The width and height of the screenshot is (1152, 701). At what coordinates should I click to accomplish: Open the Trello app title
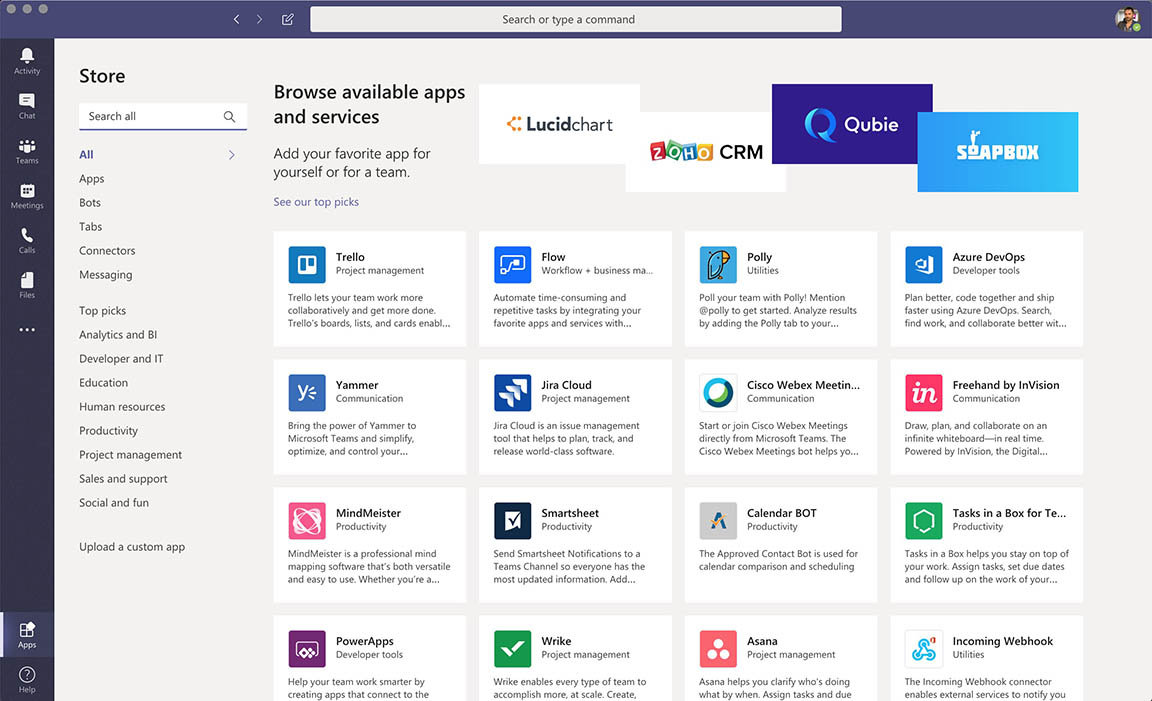tap(350, 257)
